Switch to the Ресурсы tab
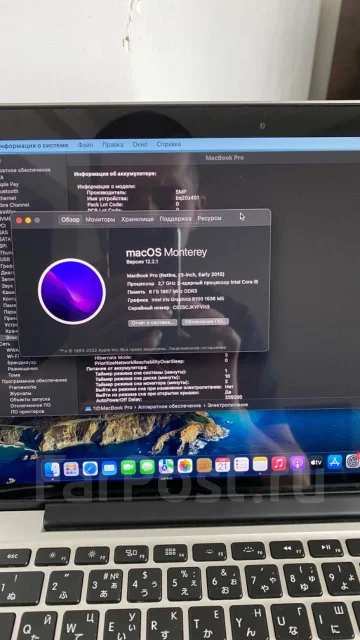 (x=209, y=218)
